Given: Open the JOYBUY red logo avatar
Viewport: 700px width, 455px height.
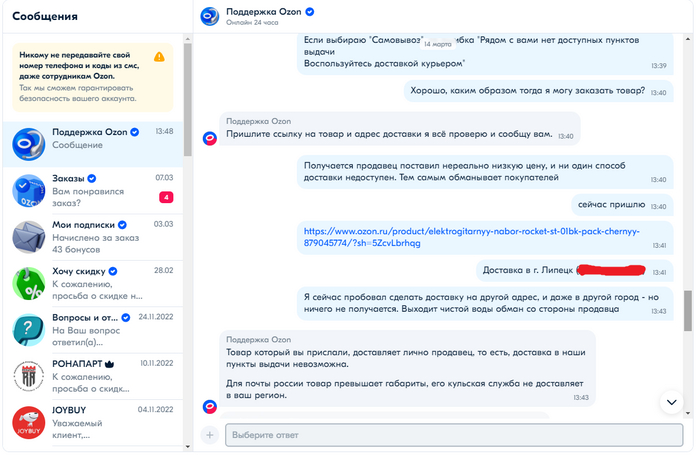Looking at the screenshot, I should click(29, 423).
